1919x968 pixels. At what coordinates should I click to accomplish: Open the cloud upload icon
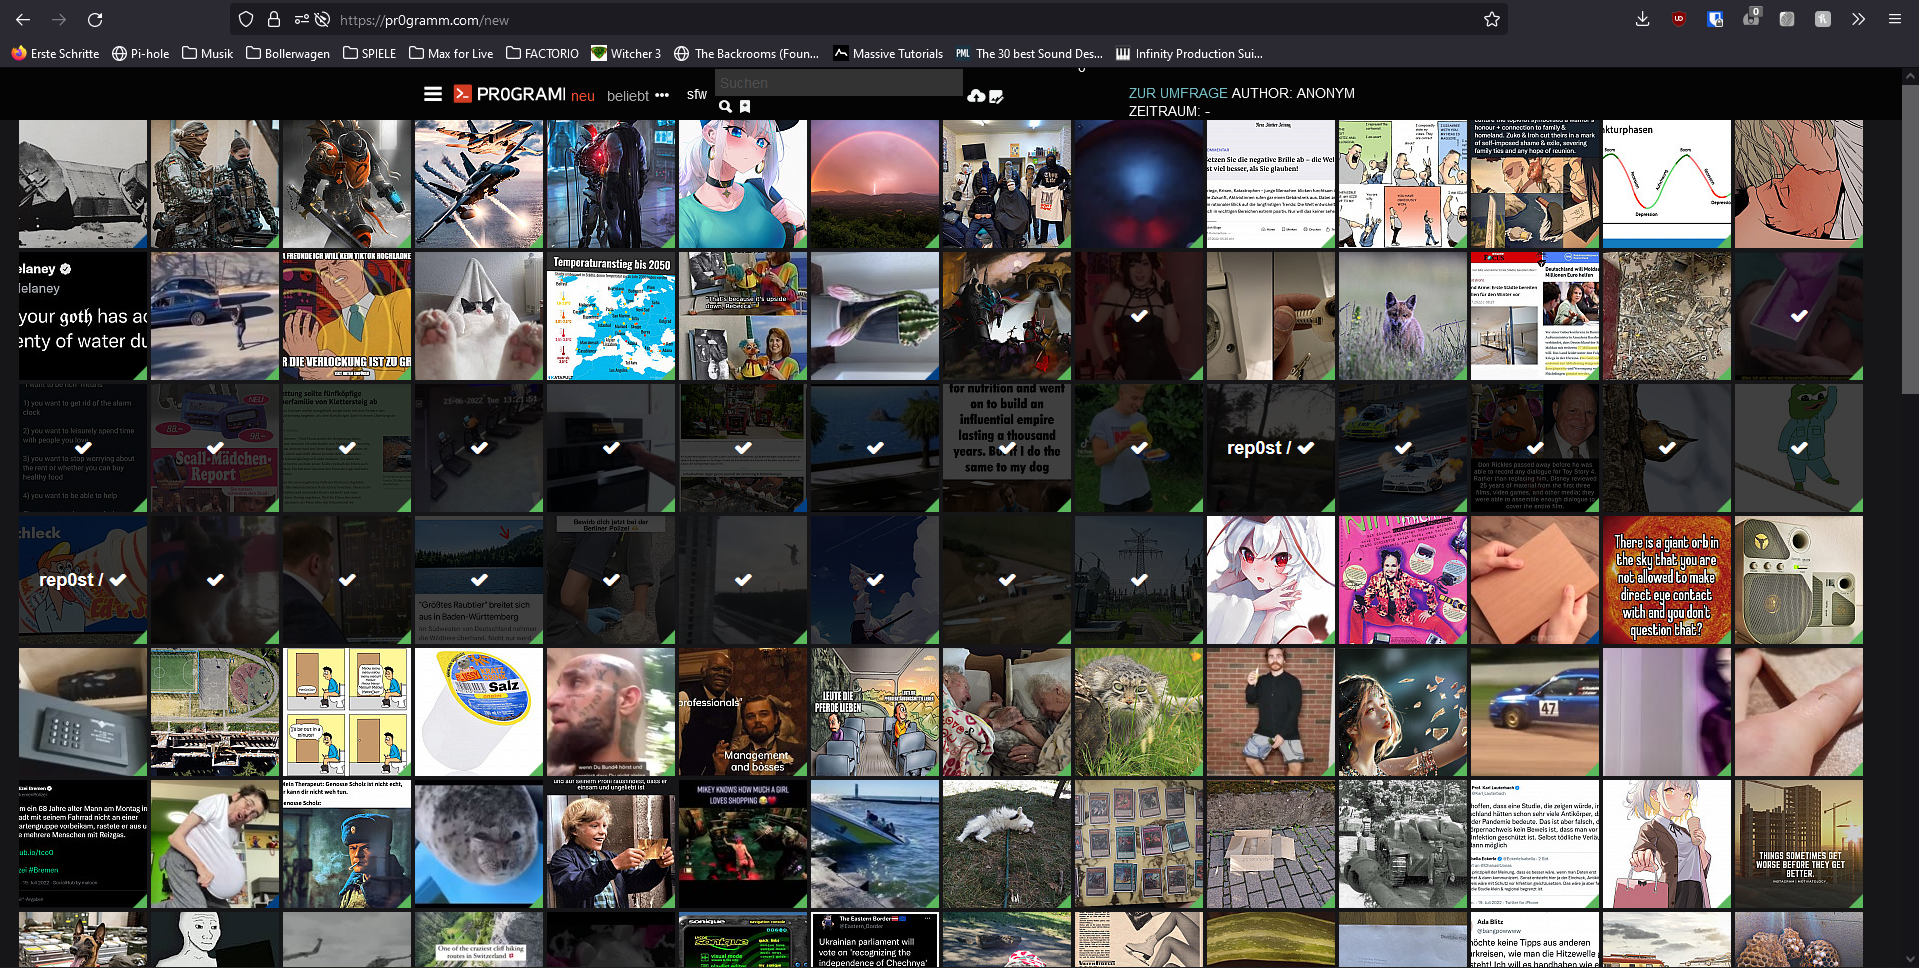(976, 96)
